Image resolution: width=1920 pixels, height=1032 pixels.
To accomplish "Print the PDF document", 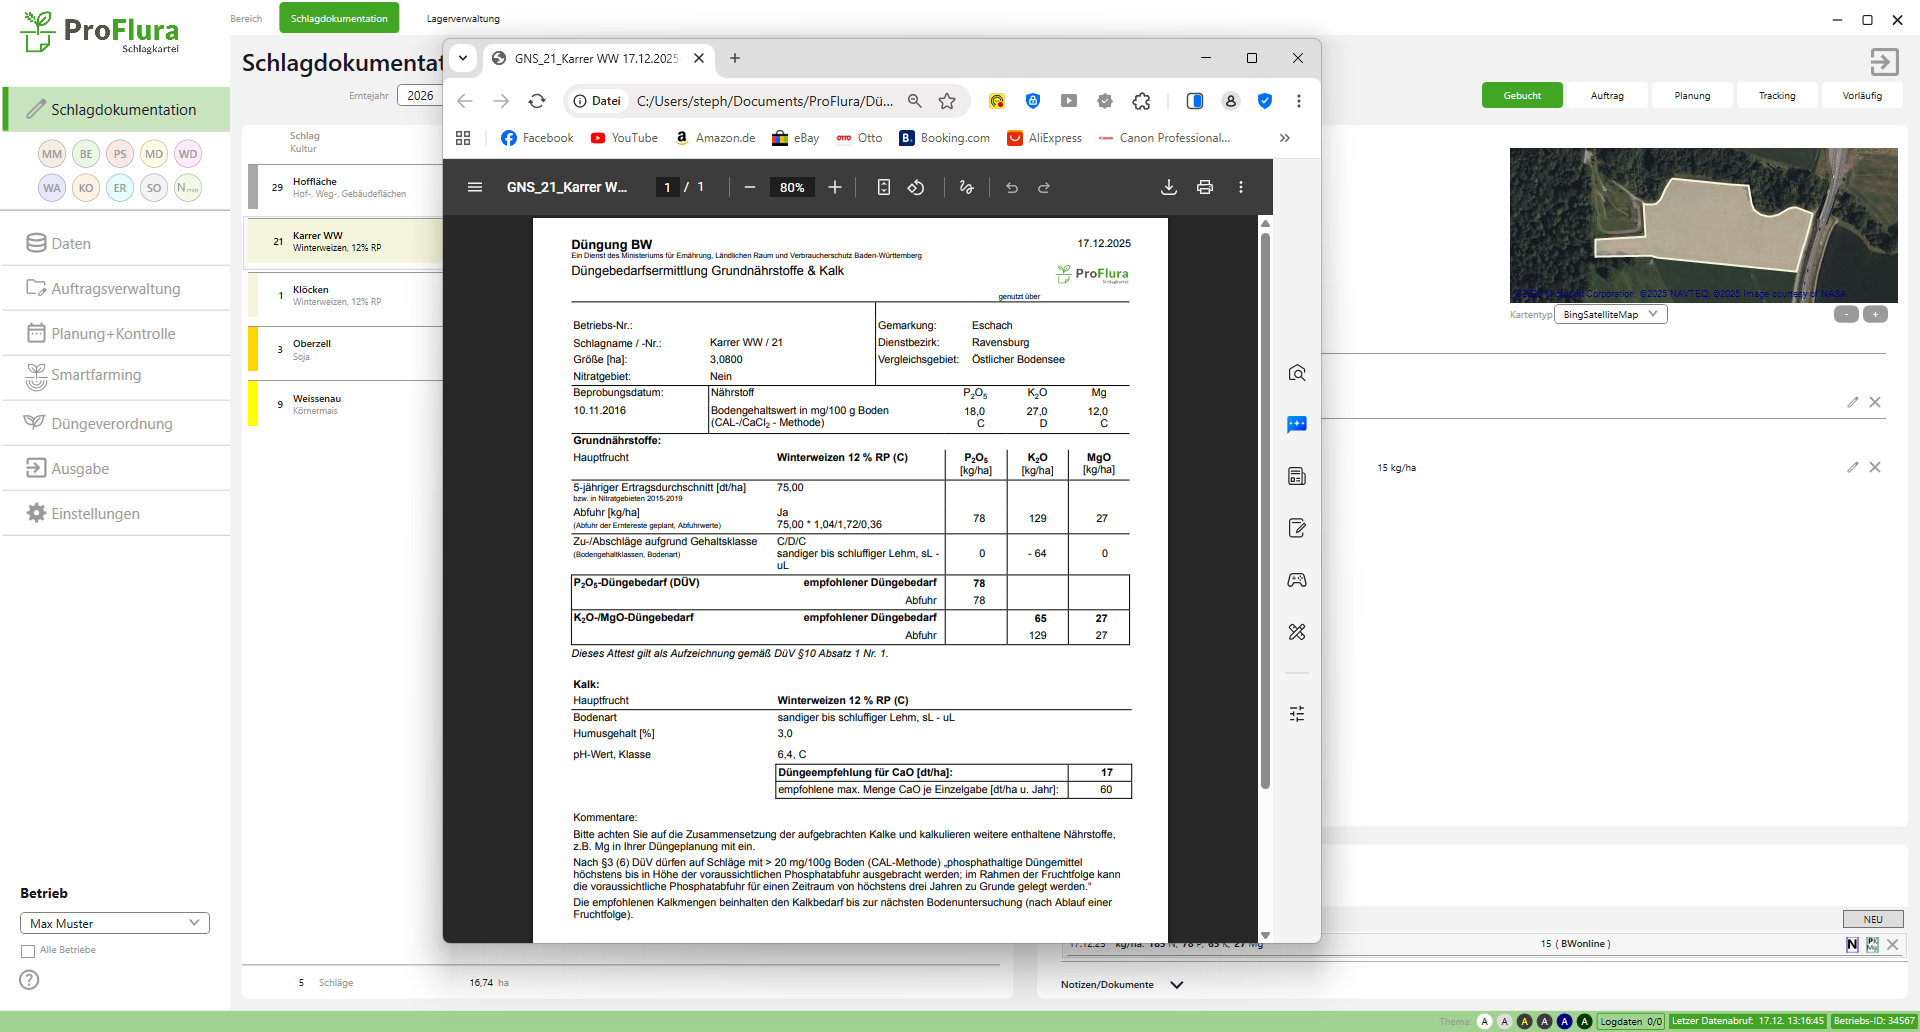I will pos(1205,188).
